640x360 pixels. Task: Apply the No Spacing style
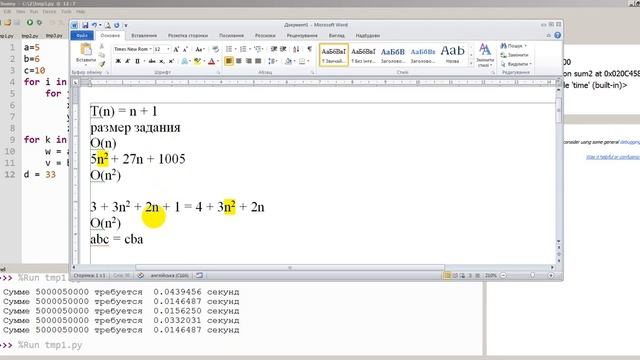[363, 55]
